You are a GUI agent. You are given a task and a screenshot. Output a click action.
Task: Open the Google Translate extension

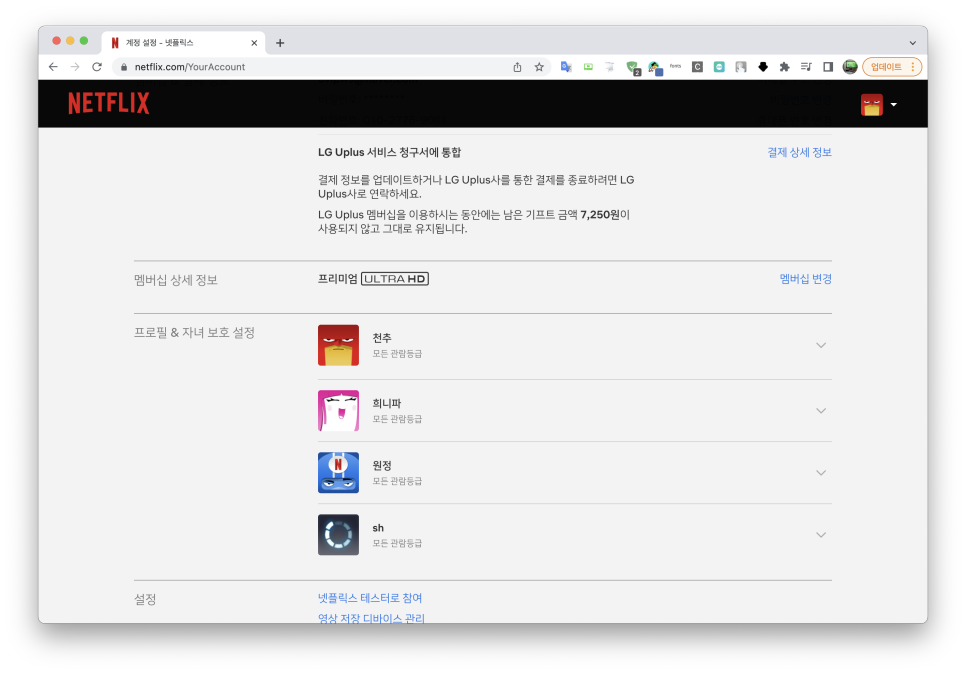(566, 67)
